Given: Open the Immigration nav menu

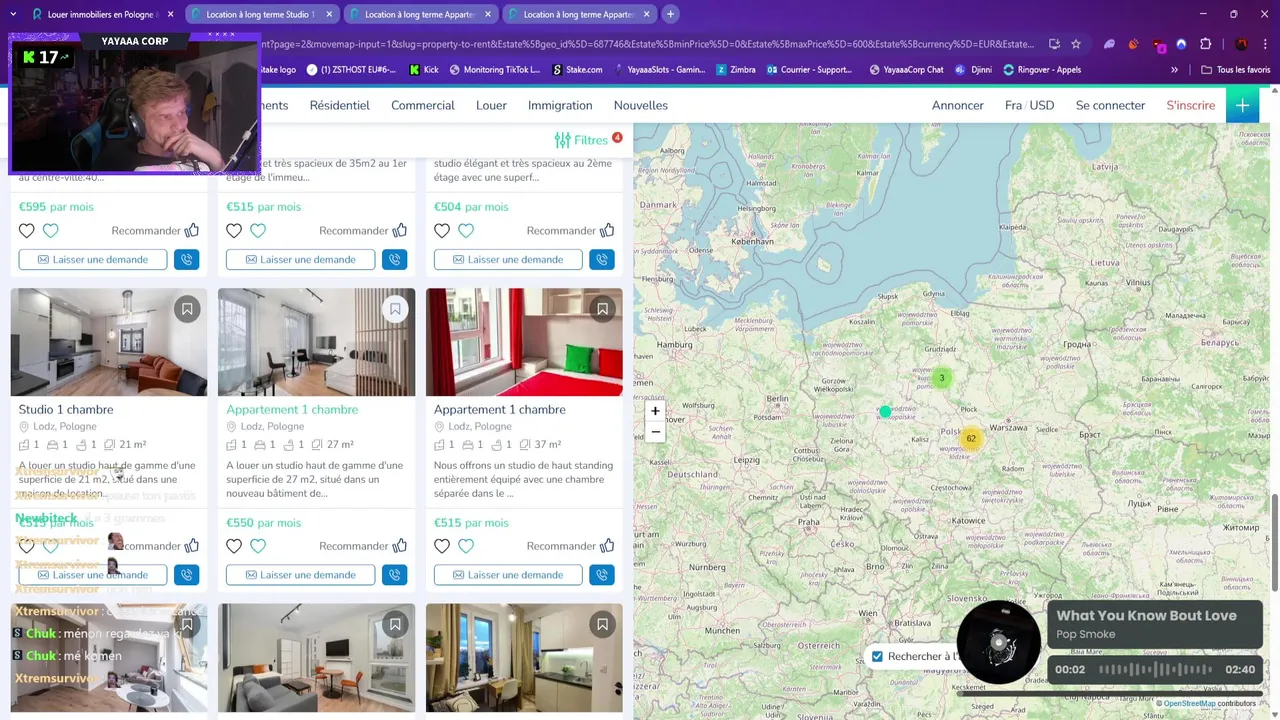Looking at the screenshot, I should pos(560,105).
